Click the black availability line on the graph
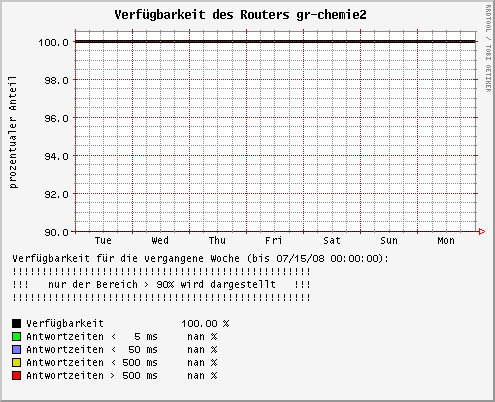This screenshot has height=402, width=495. (276, 42)
